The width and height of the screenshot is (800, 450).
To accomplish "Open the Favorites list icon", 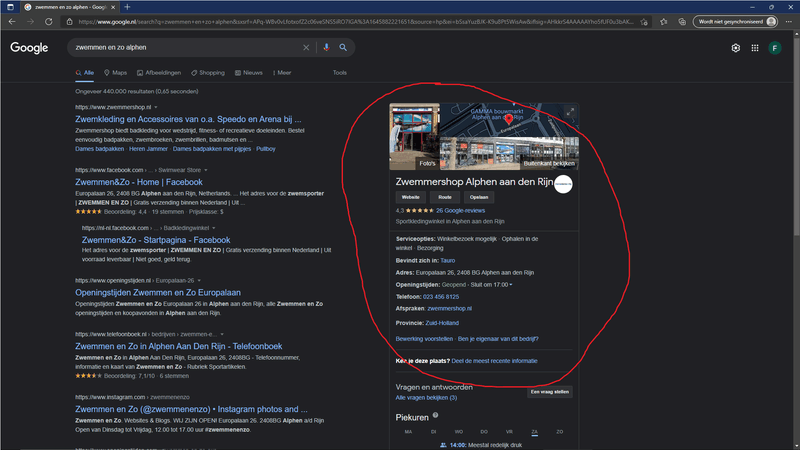I will [x=663, y=22].
